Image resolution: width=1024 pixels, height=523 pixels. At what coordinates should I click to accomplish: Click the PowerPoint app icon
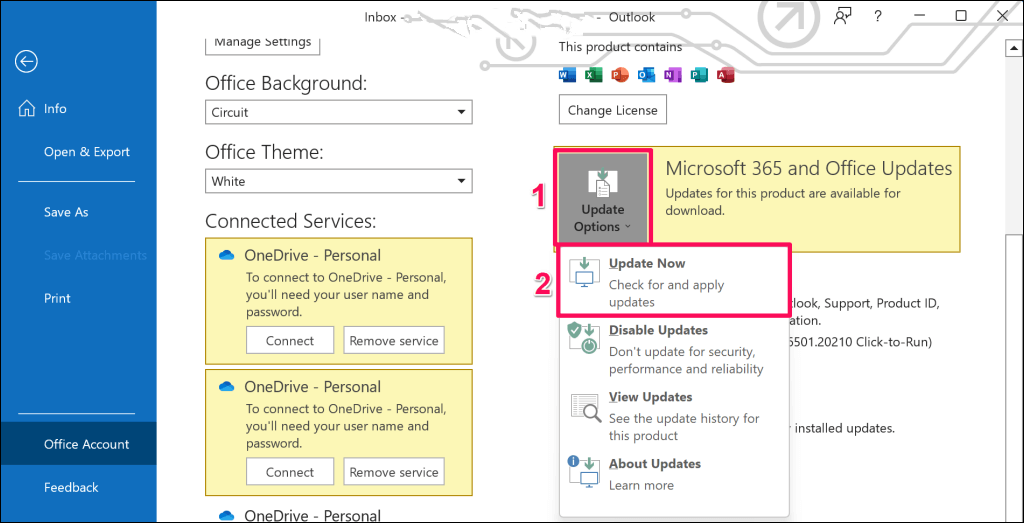click(x=620, y=75)
